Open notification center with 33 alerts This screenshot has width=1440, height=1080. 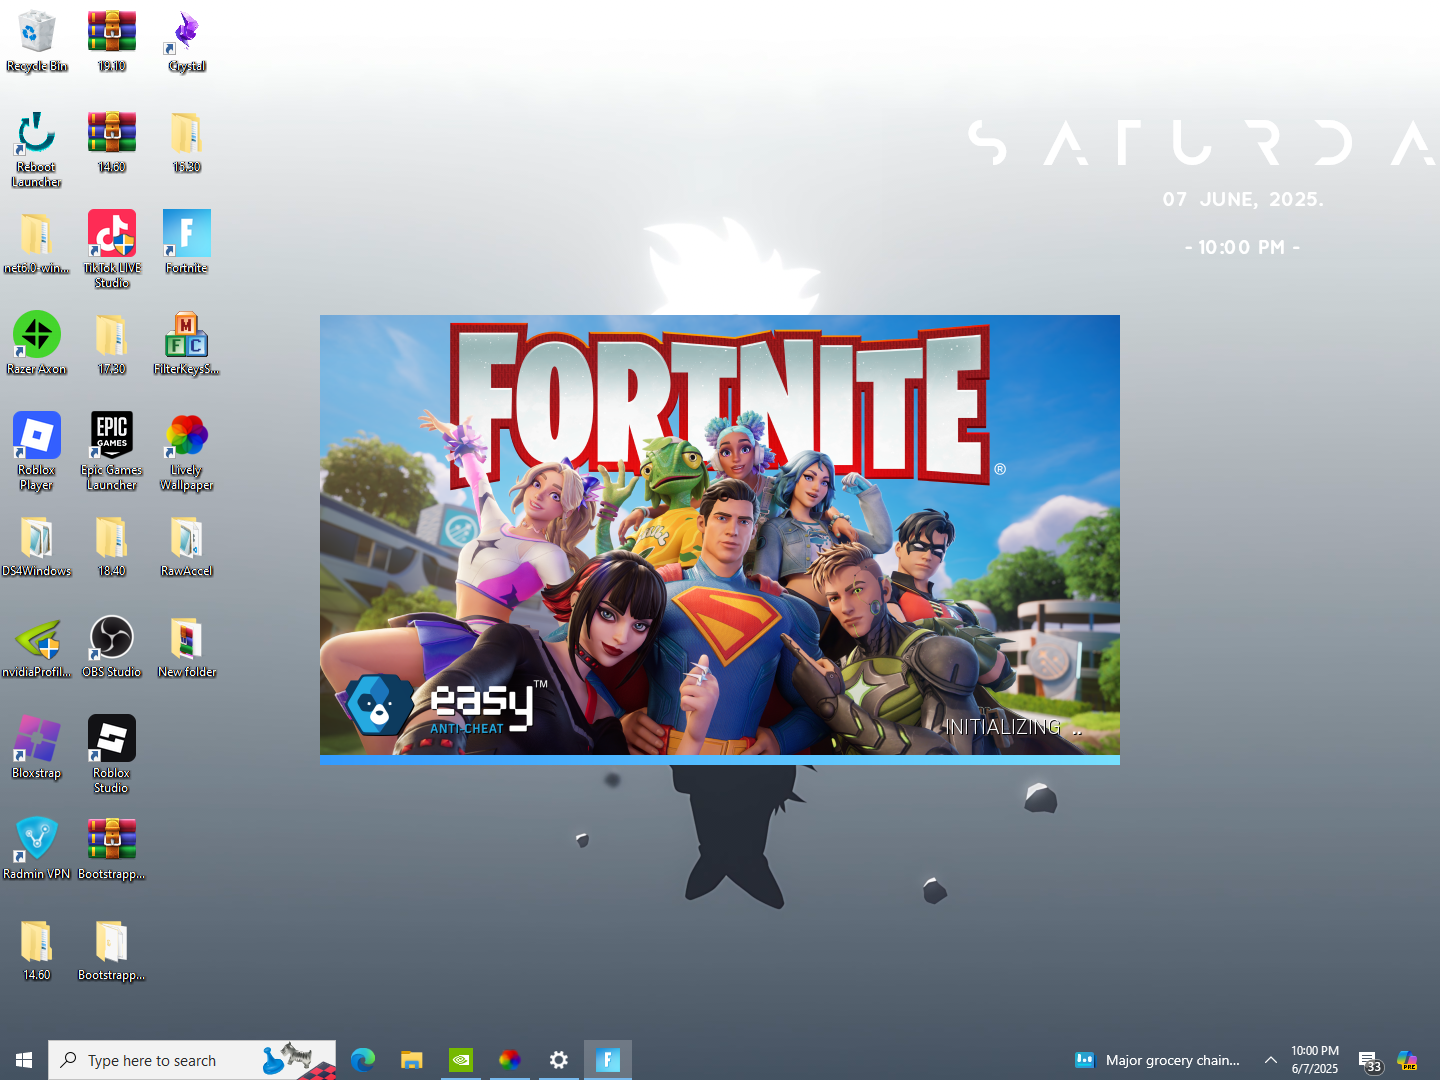point(1369,1061)
